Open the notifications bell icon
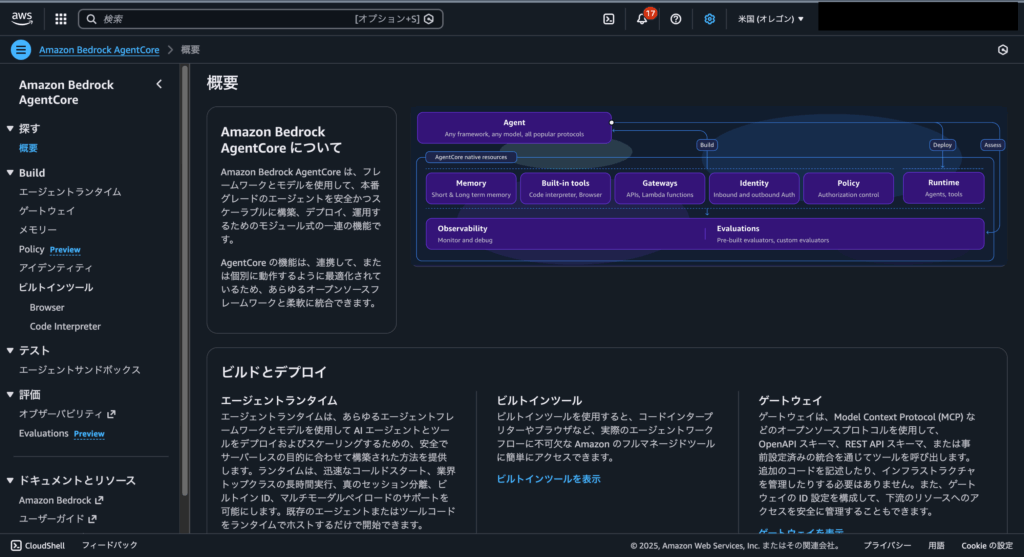 [642, 19]
